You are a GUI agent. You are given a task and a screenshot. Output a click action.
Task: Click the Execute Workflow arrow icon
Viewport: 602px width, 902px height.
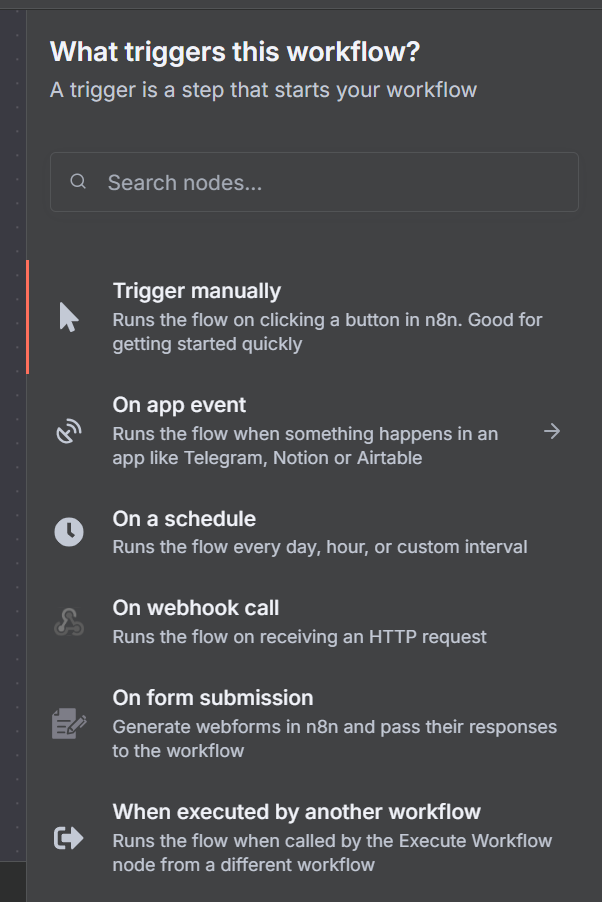click(68, 838)
